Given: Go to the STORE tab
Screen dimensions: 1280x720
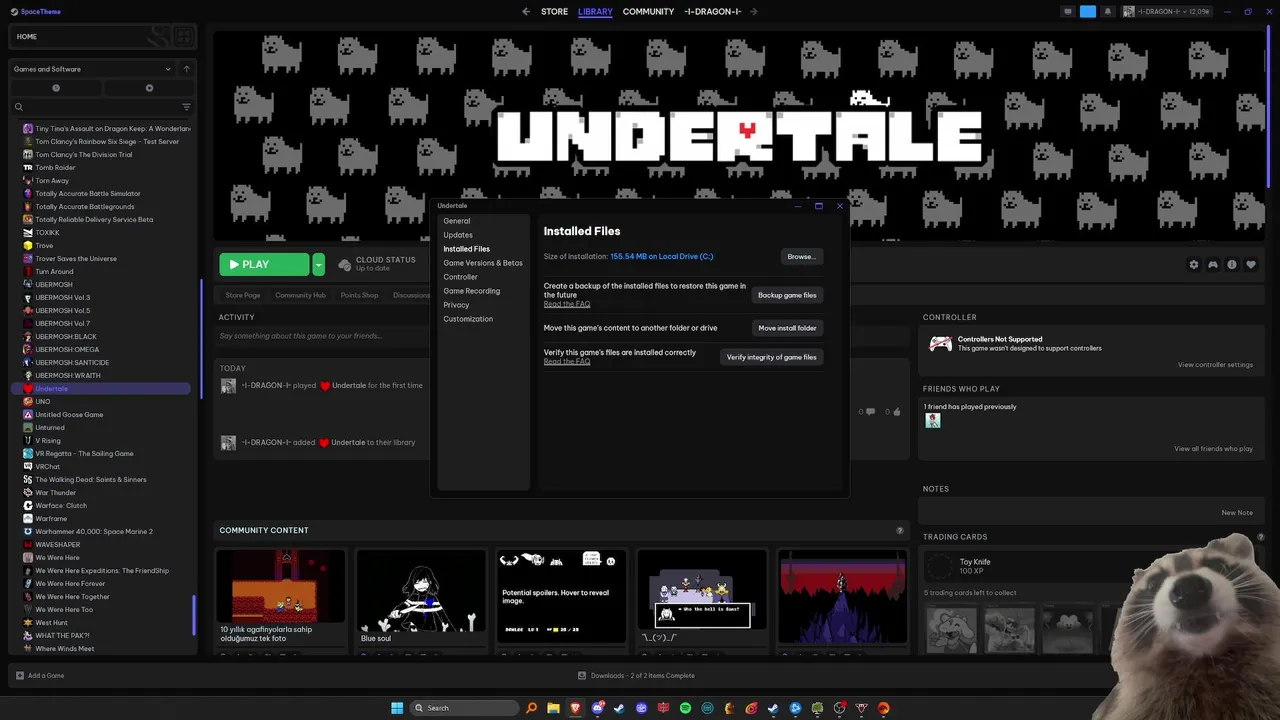Looking at the screenshot, I should (554, 12).
